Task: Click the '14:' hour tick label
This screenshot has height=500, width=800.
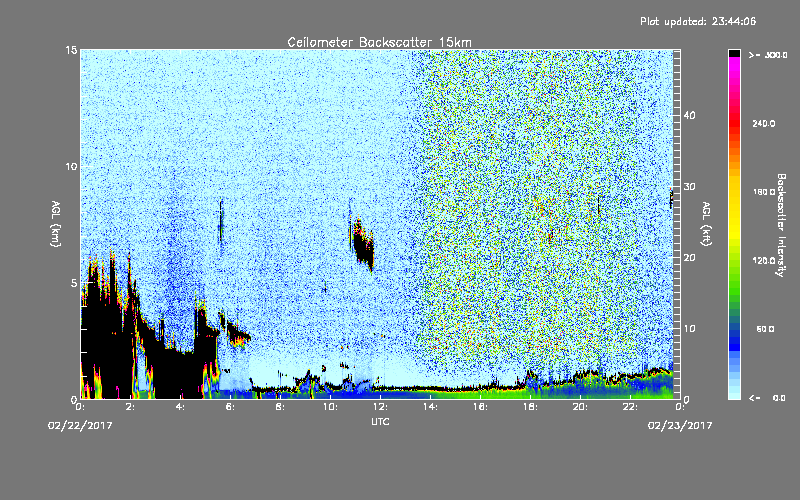Action: click(431, 407)
